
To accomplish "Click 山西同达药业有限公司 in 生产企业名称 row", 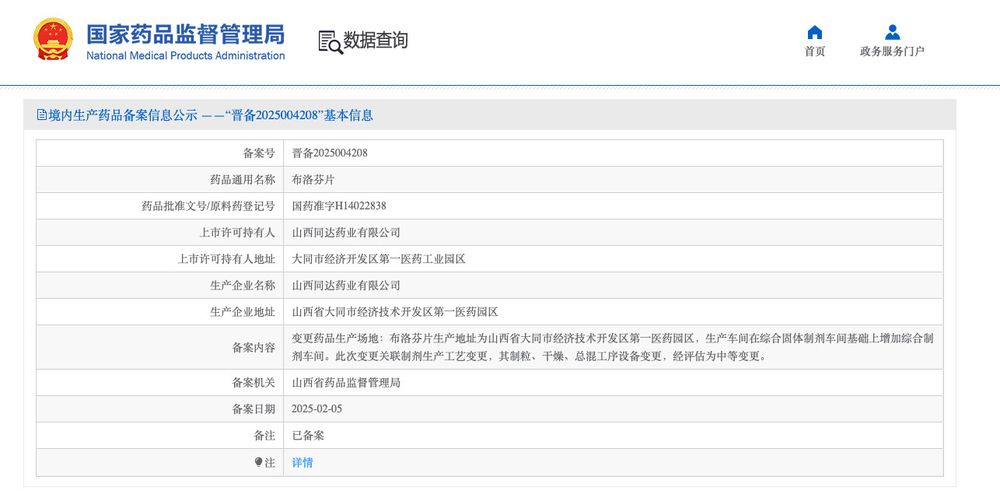I will (x=346, y=286).
